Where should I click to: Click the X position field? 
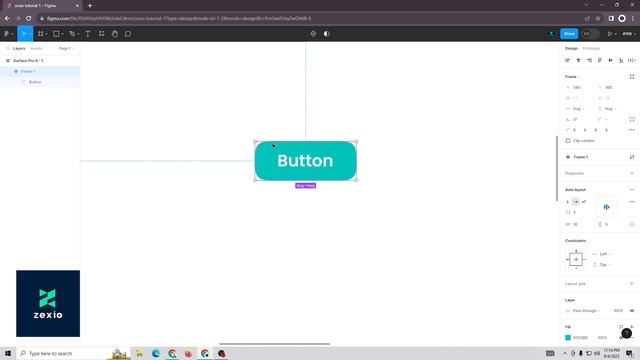[577, 87]
